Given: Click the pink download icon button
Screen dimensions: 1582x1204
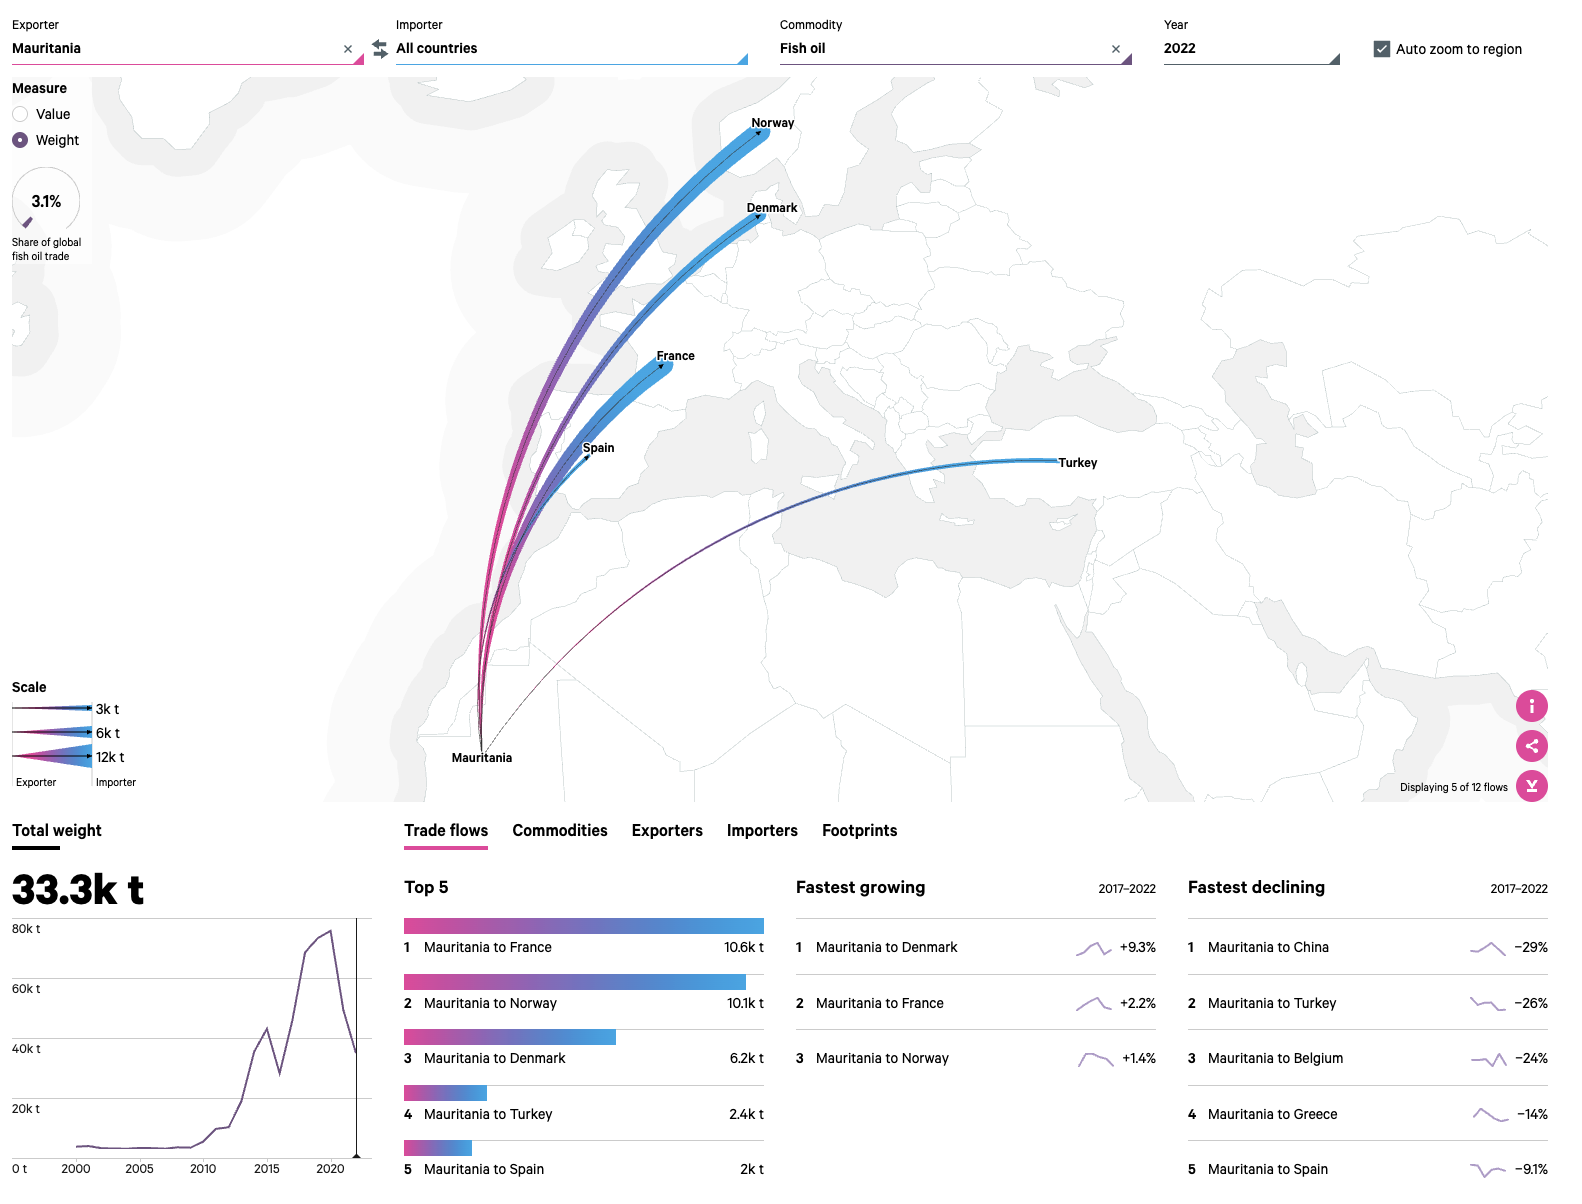Looking at the screenshot, I should pyautogui.click(x=1531, y=786).
